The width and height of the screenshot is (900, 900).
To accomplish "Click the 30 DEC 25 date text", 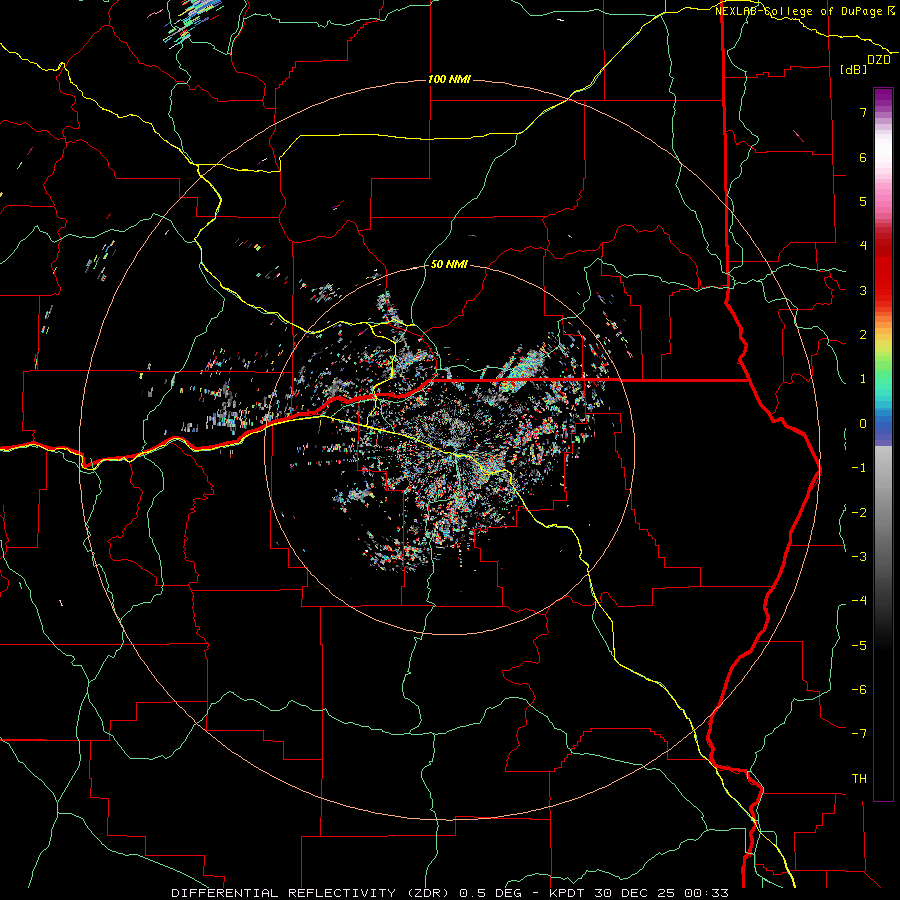I will coord(635,893).
